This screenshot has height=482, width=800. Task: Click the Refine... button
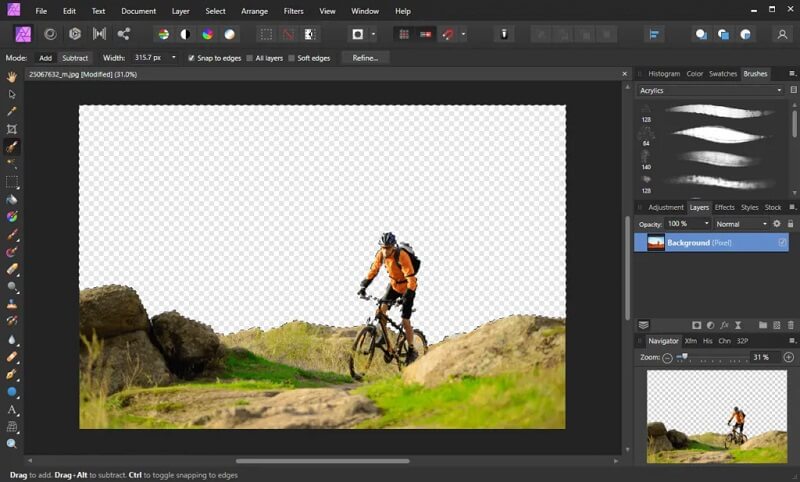point(365,58)
